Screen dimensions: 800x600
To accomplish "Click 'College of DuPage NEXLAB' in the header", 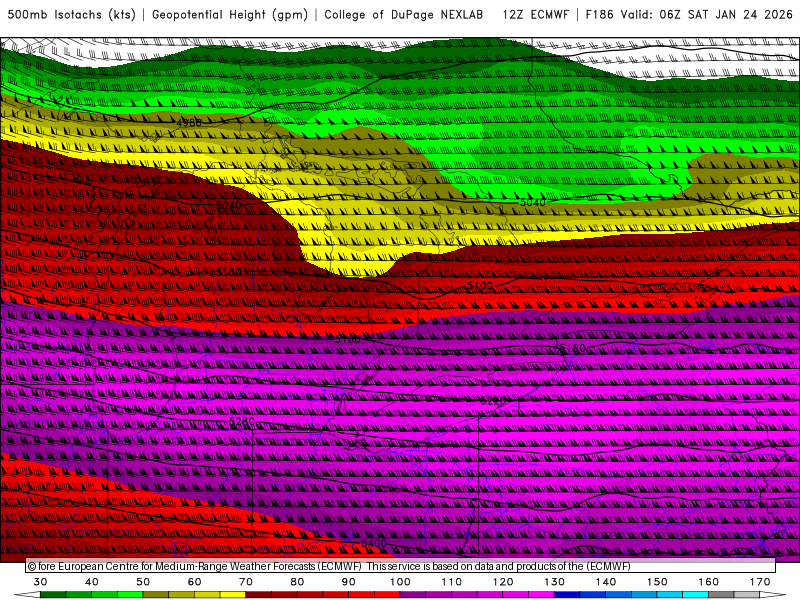I will point(404,15).
